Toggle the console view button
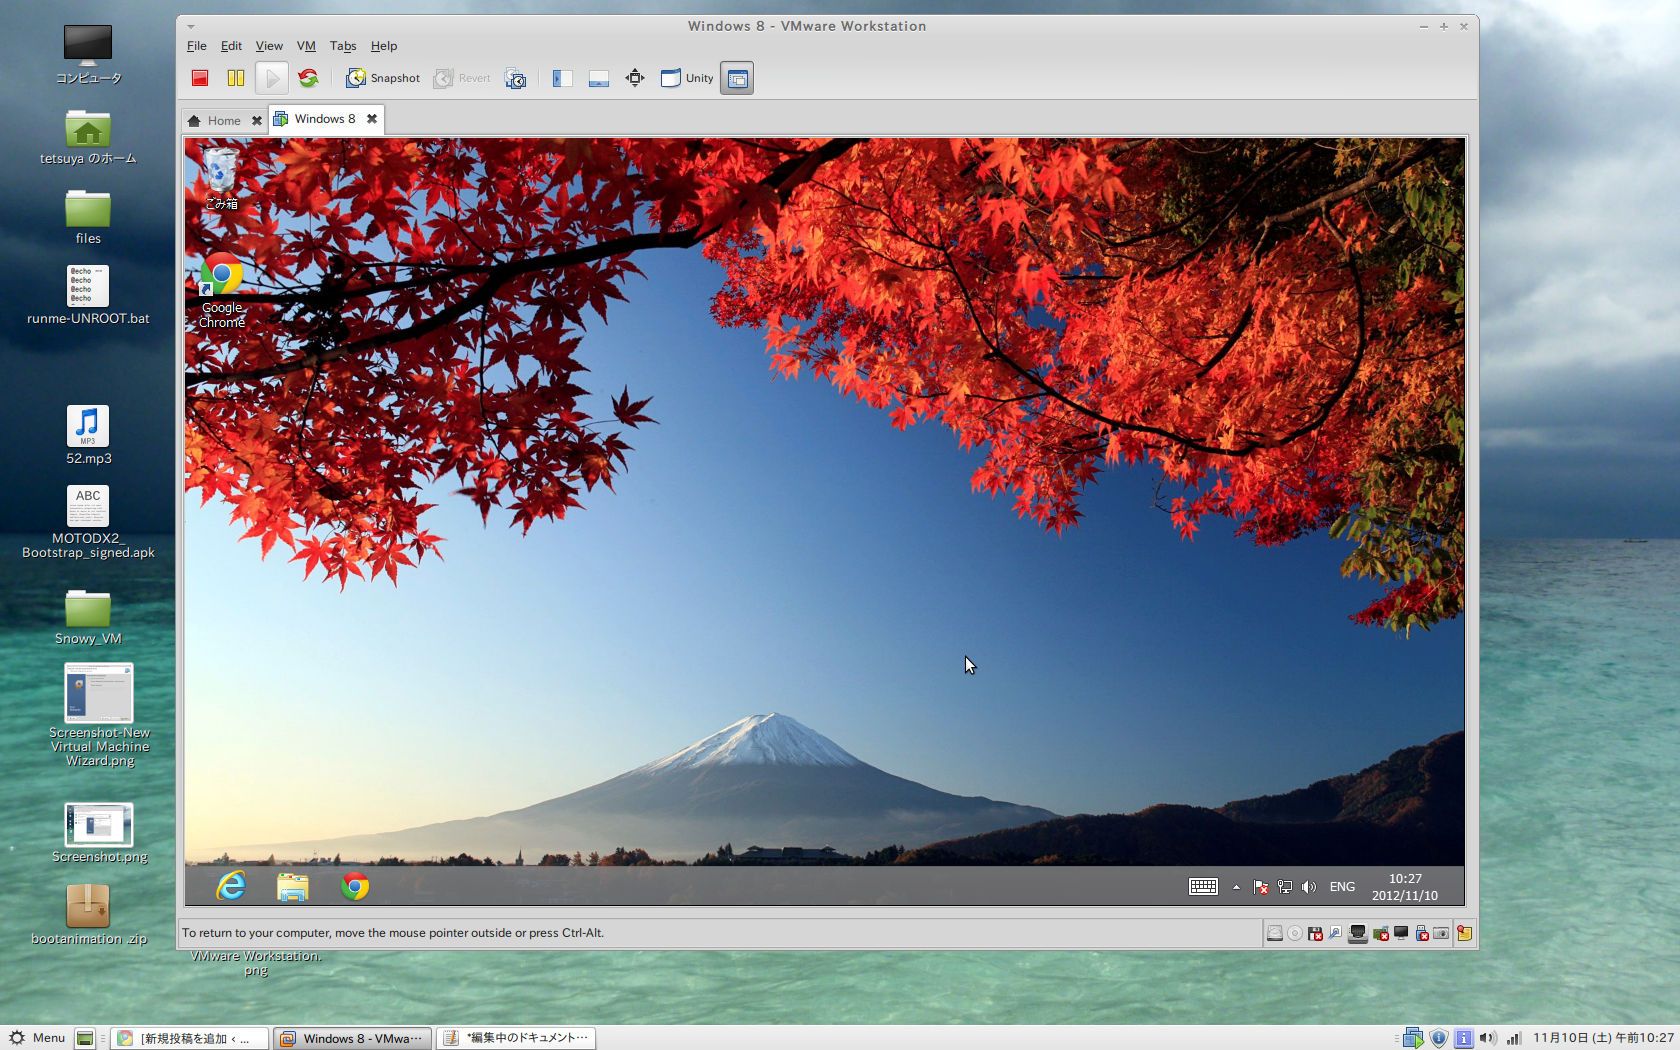 point(737,78)
